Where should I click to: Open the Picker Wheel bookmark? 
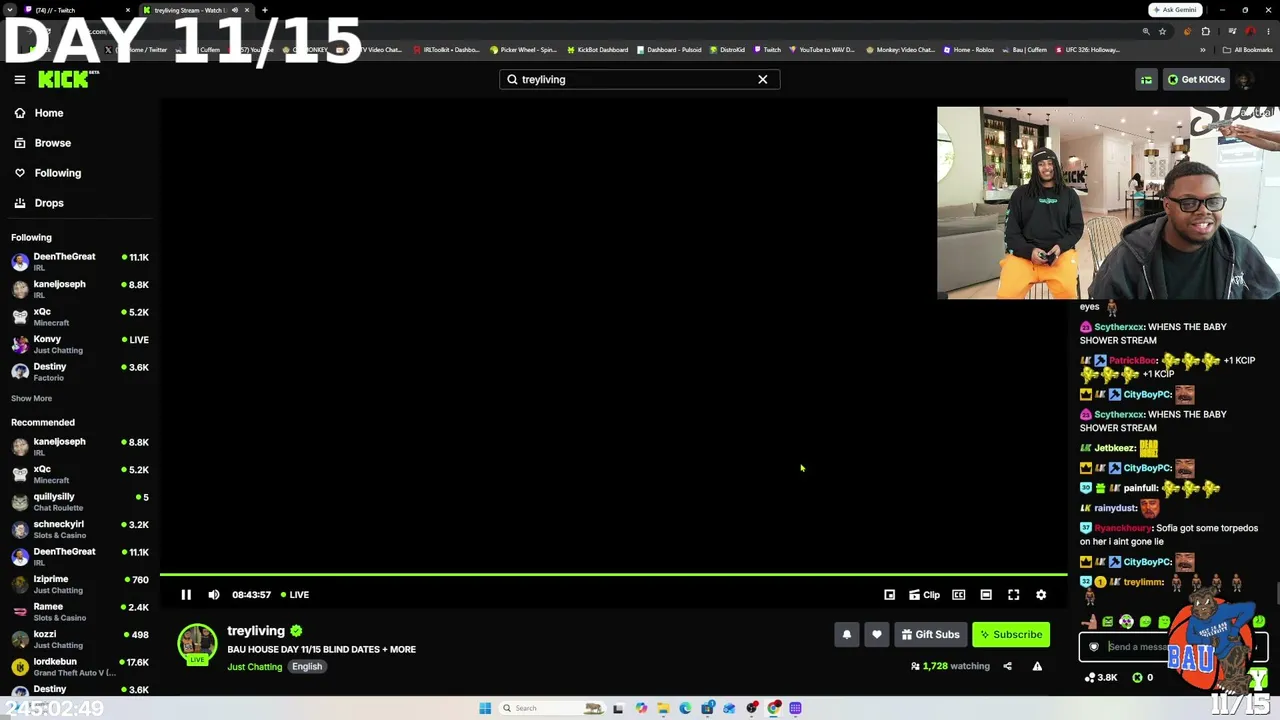[x=524, y=50]
